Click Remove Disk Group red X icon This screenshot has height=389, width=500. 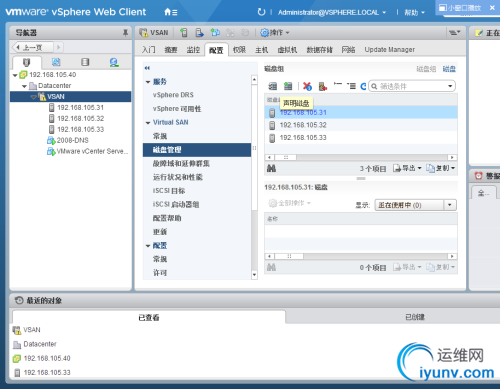(x=307, y=86)
